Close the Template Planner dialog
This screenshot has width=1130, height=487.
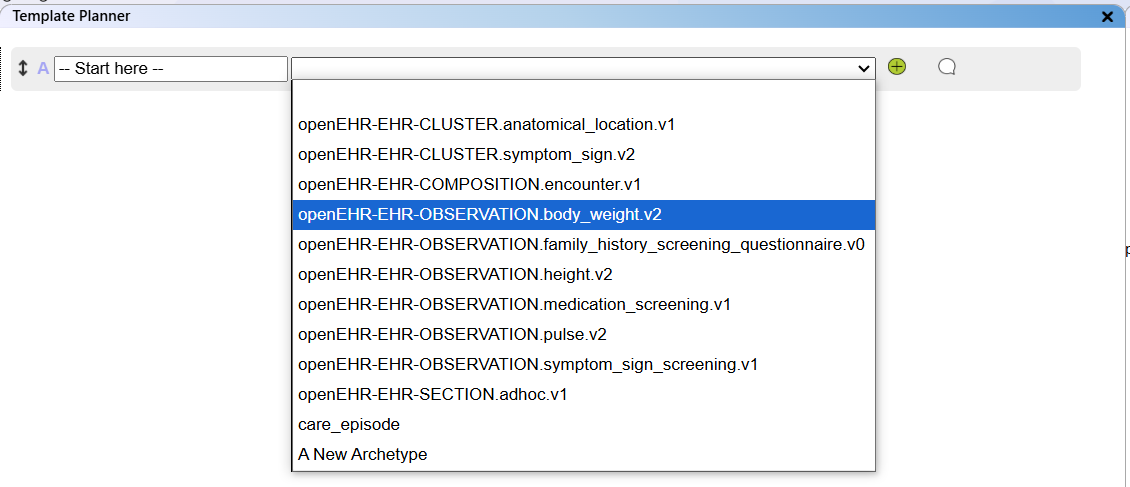[x=1107, y=17]
